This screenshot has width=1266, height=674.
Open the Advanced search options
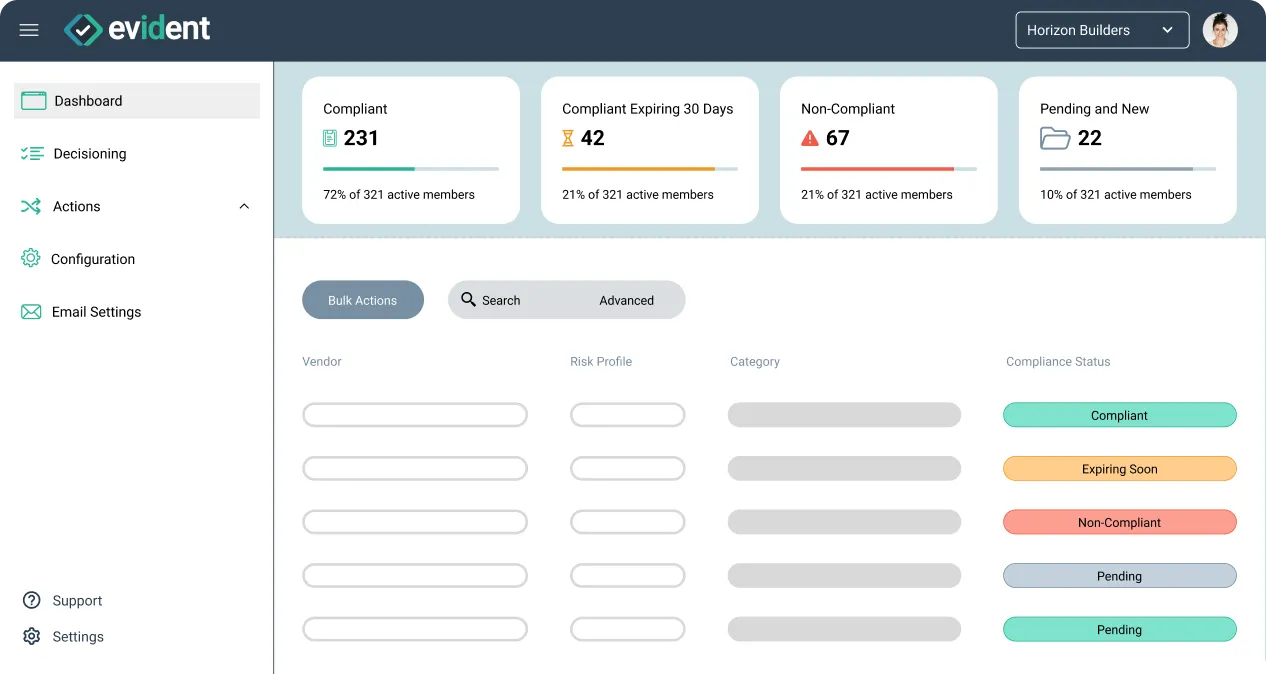click(627, 300)
